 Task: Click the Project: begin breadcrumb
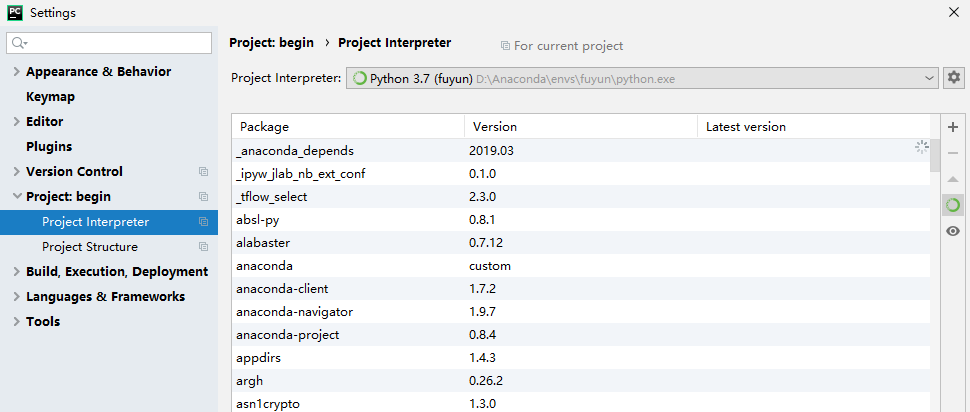[272, 43]
